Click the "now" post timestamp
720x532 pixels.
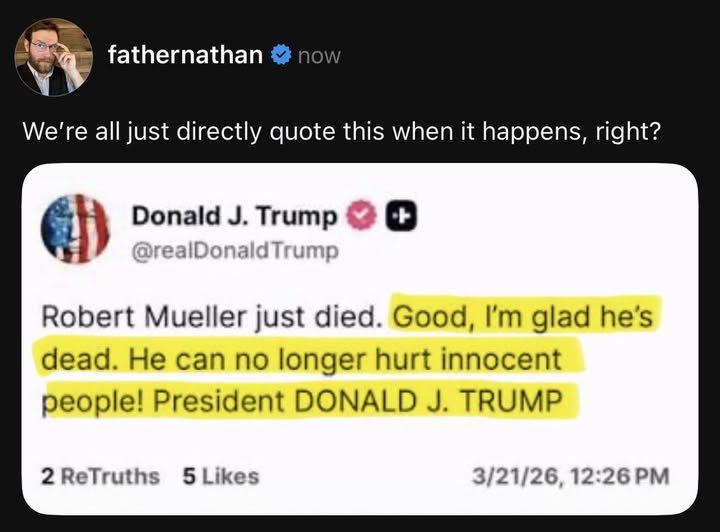pyautogui.click(x=319, y=57)
